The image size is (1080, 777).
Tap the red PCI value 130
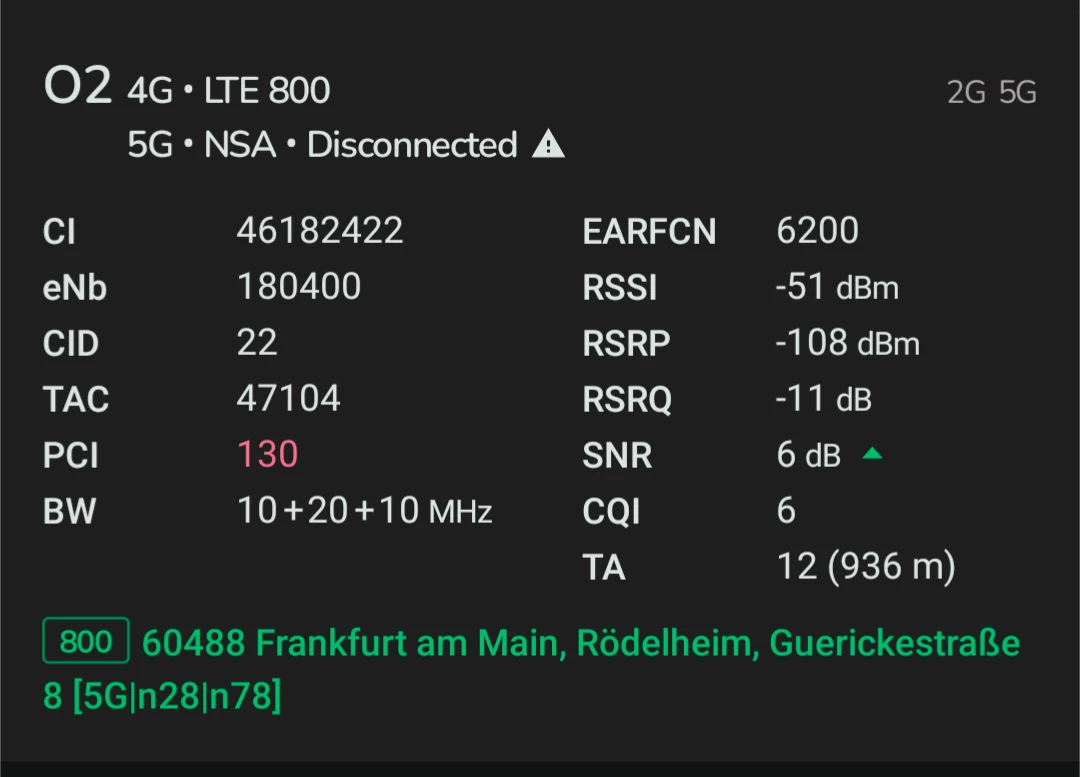[x=267, y=455]
